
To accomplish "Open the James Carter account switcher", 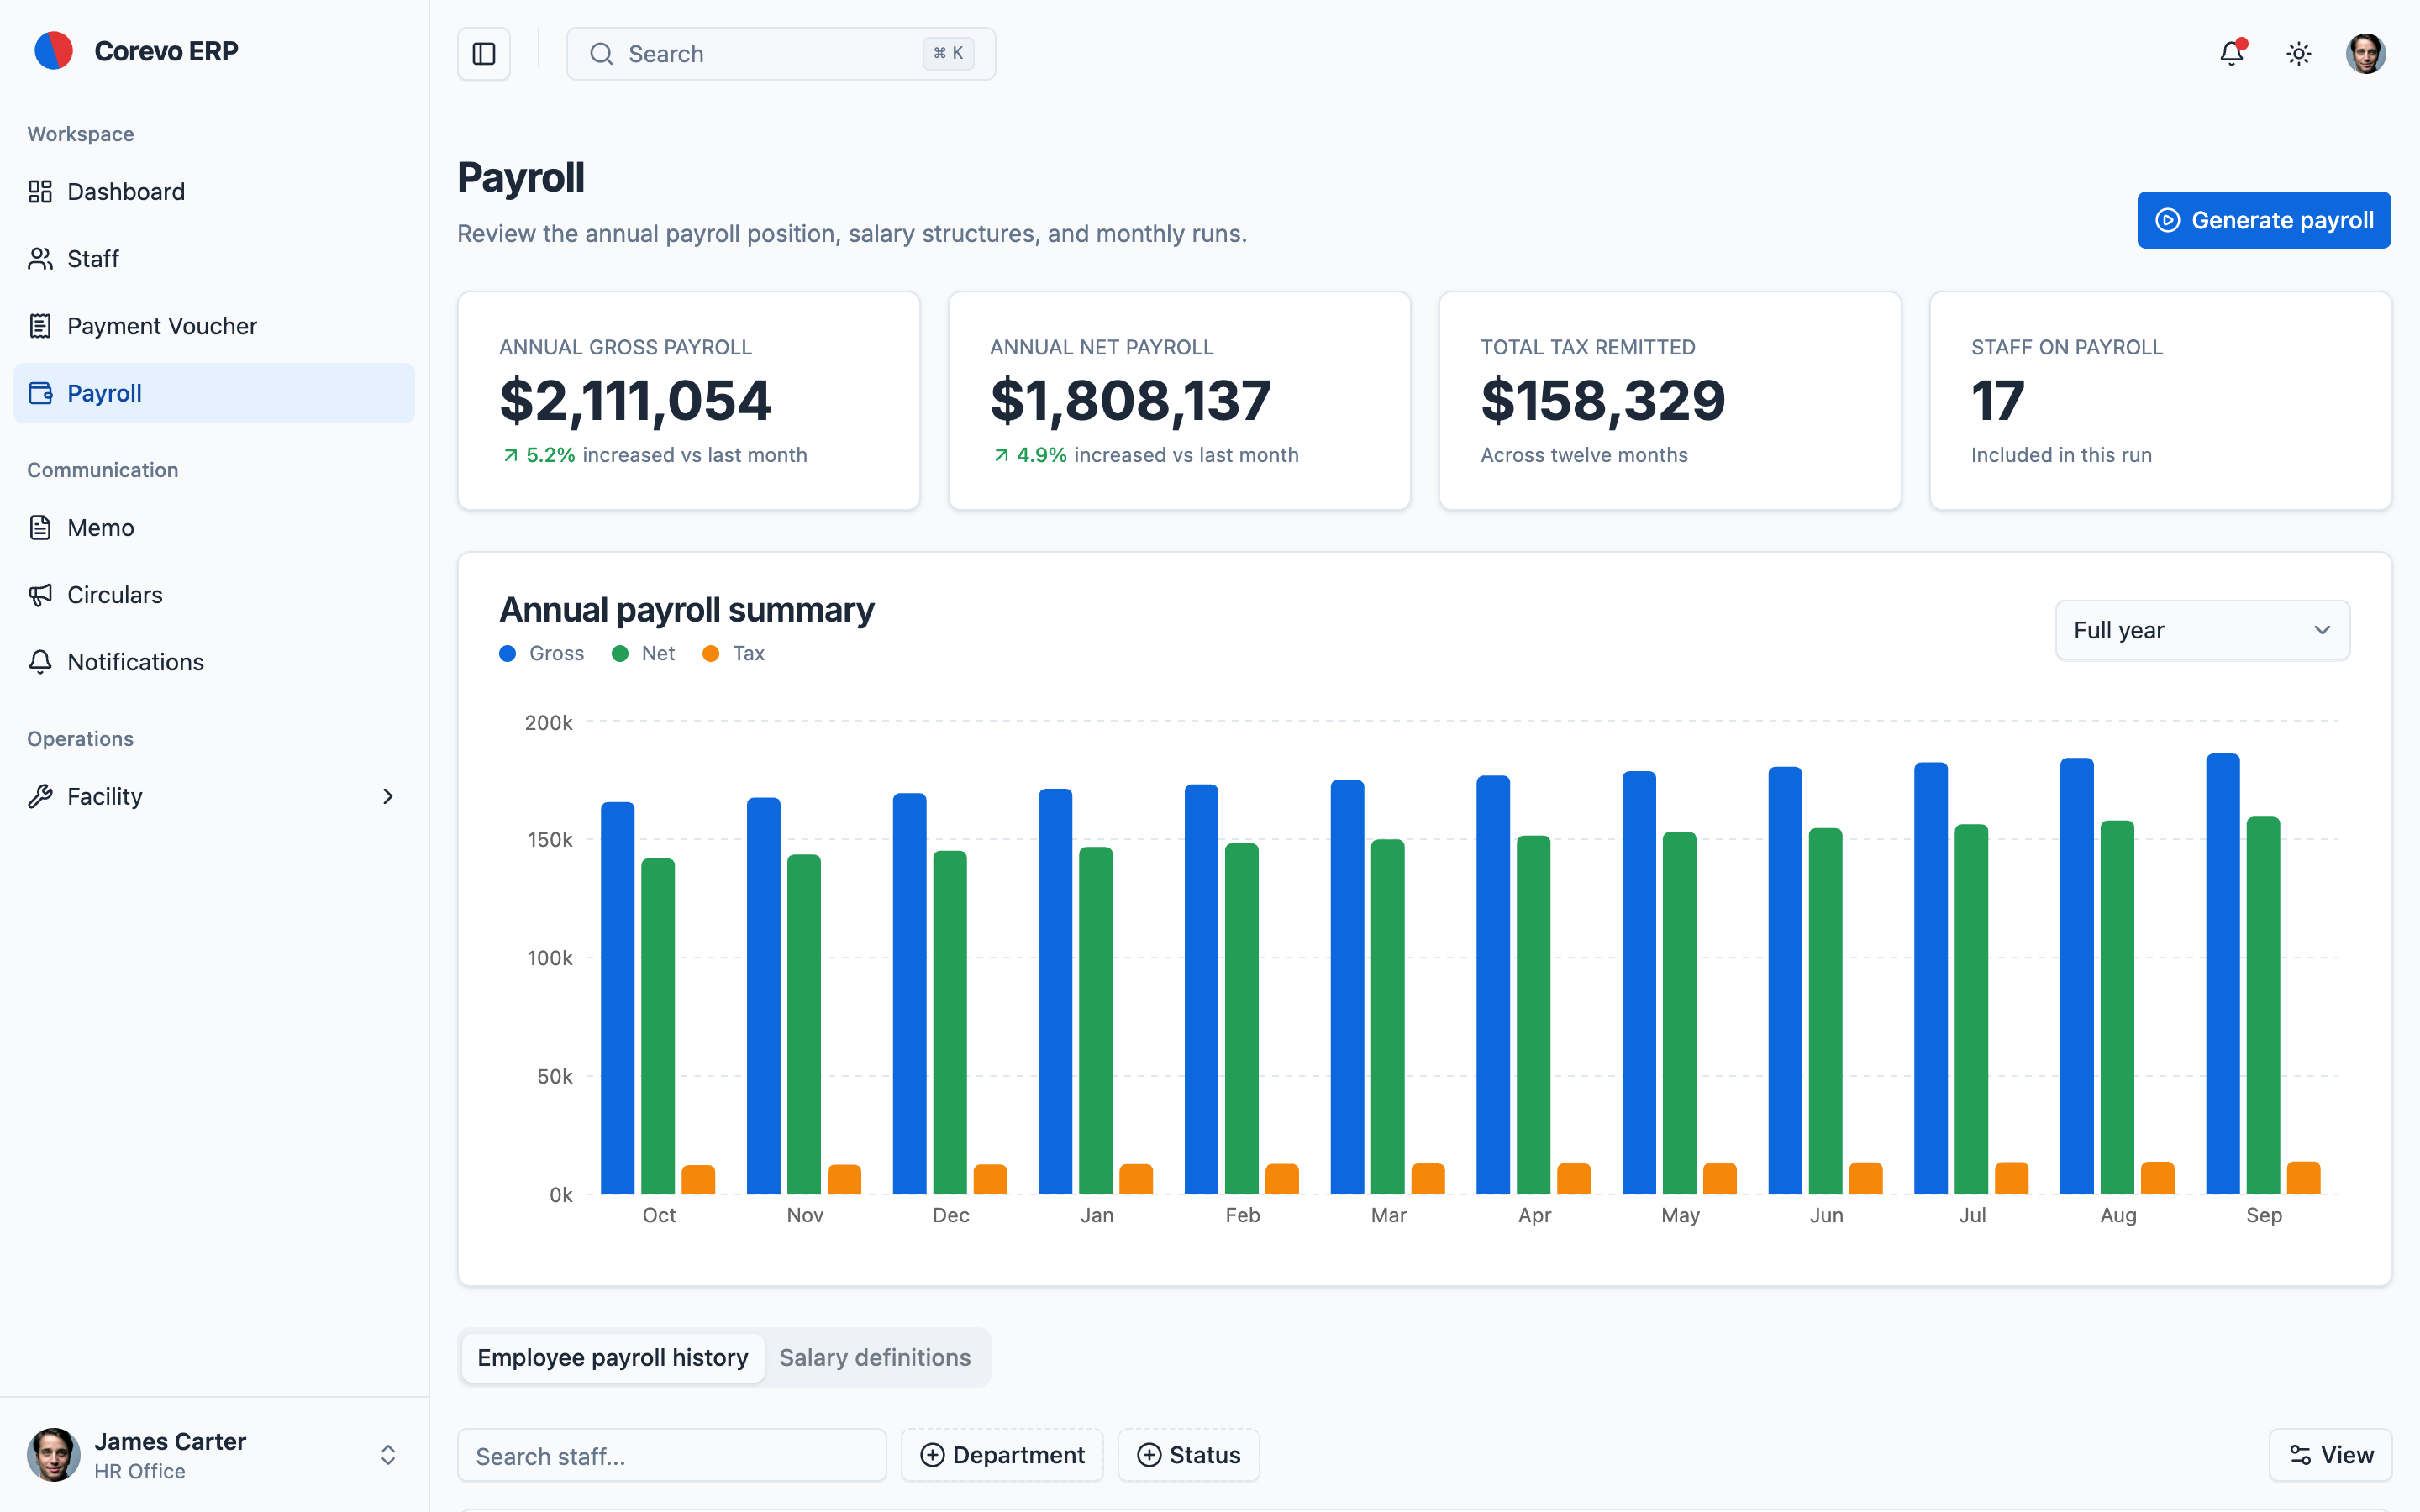I will [214, 1455].
